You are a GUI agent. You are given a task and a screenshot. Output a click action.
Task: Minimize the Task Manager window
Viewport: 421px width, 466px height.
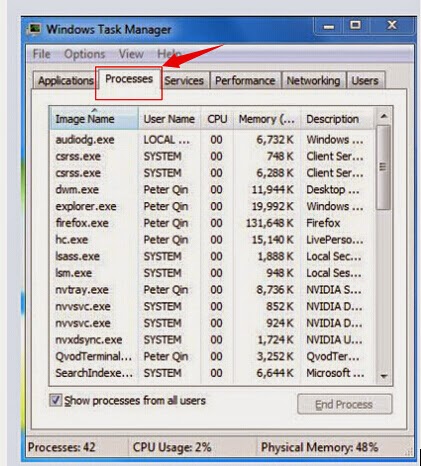pyautogui.click(x=329, y=26)
